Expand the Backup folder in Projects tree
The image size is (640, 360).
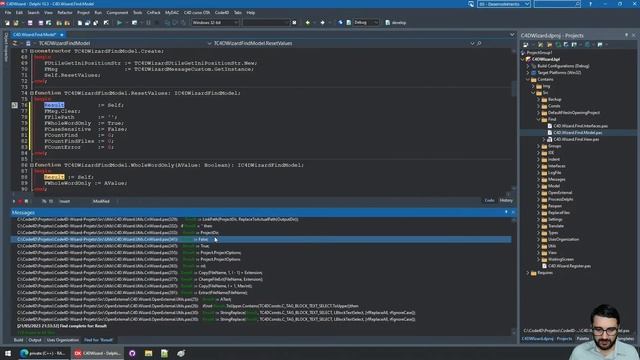point(539,100)
